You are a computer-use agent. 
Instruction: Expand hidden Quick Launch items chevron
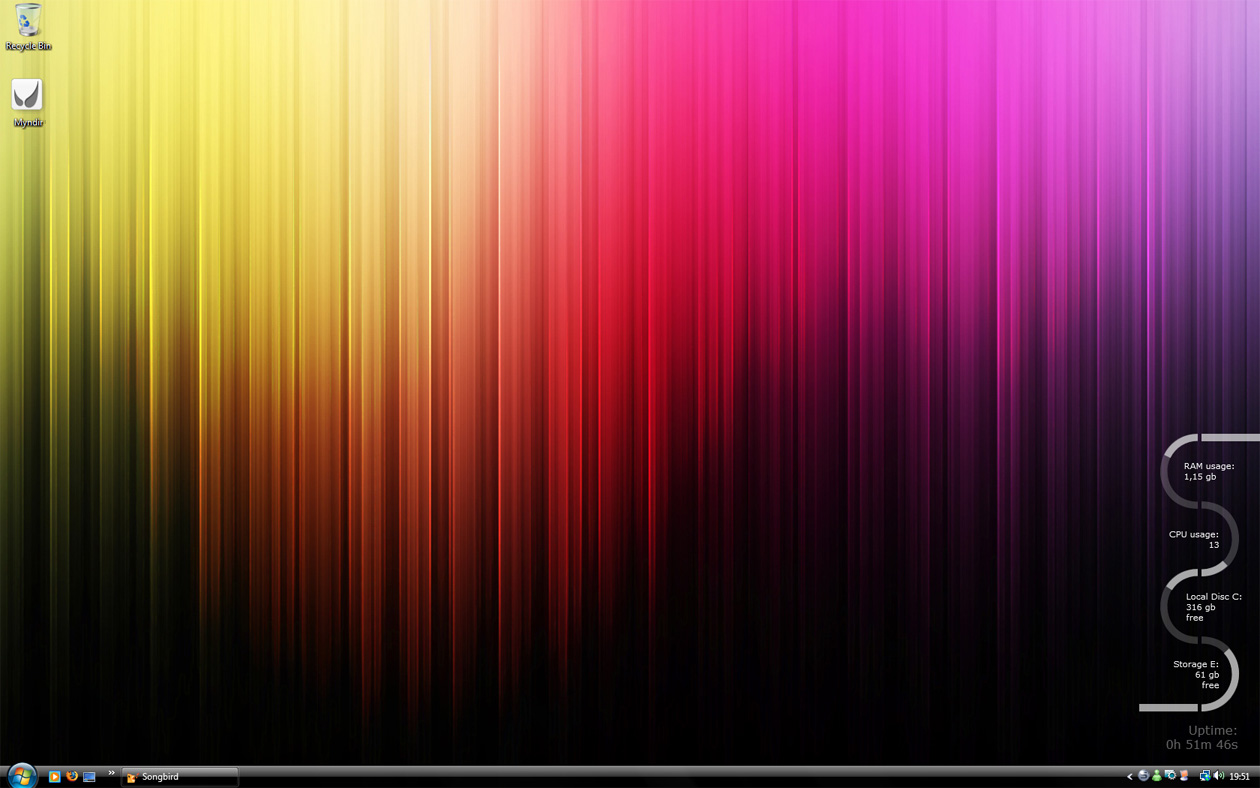[x=111, y=773]
